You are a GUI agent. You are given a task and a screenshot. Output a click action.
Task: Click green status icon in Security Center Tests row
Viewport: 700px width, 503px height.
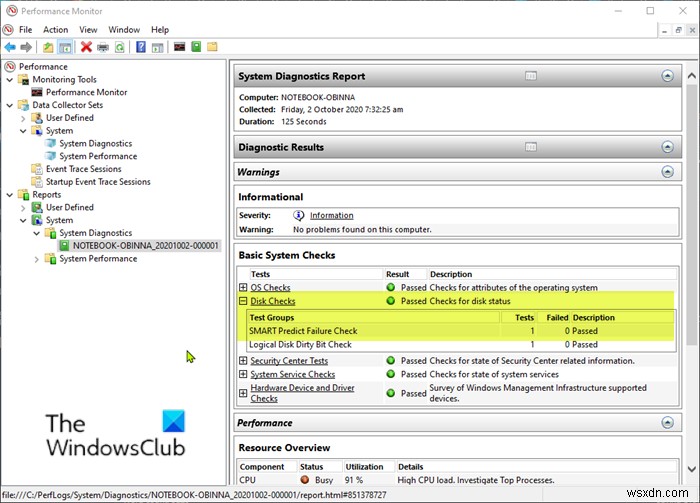391,360
